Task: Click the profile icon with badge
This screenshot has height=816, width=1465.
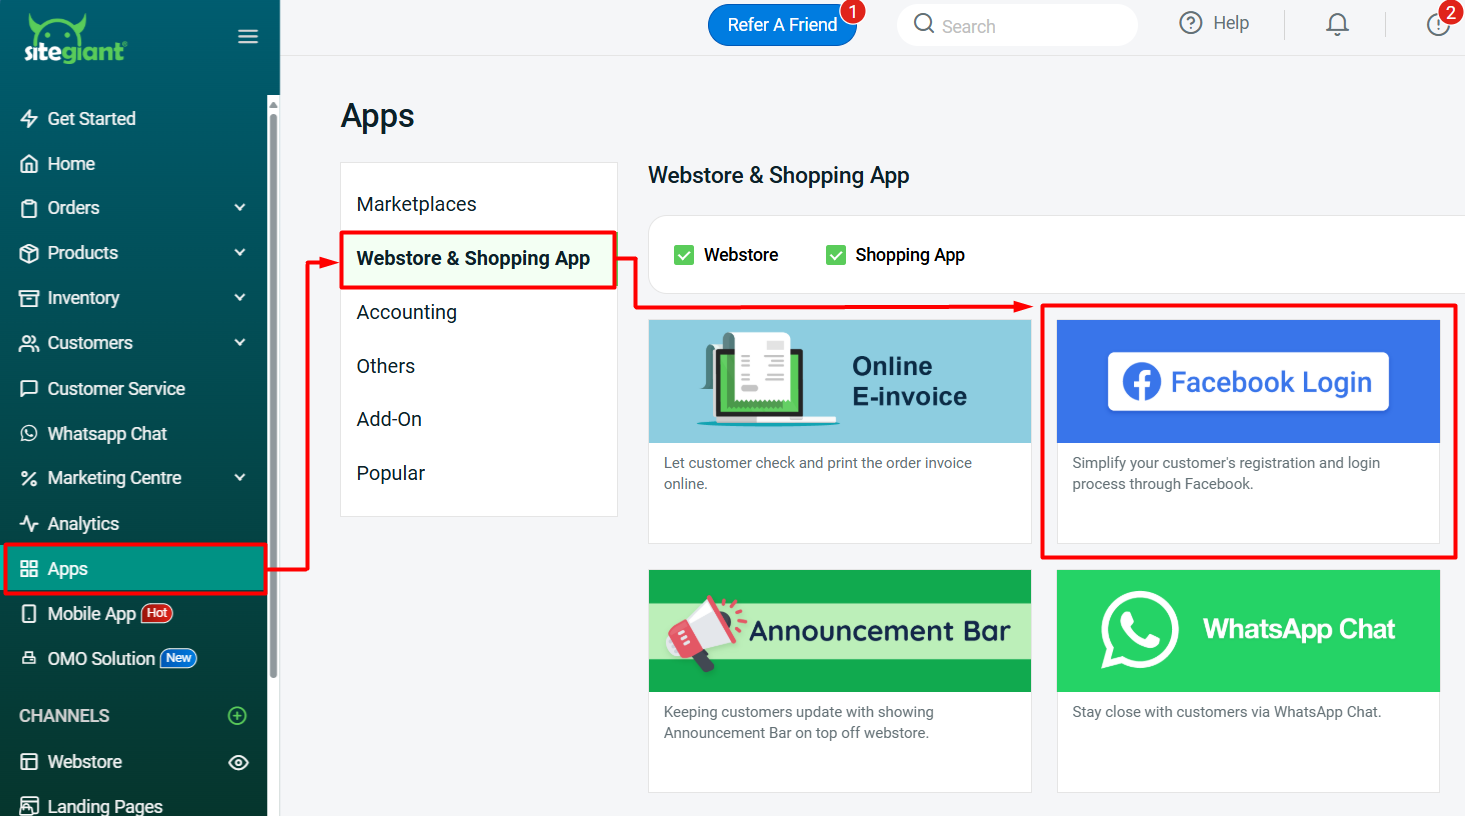Action: tap(1438, 25)
